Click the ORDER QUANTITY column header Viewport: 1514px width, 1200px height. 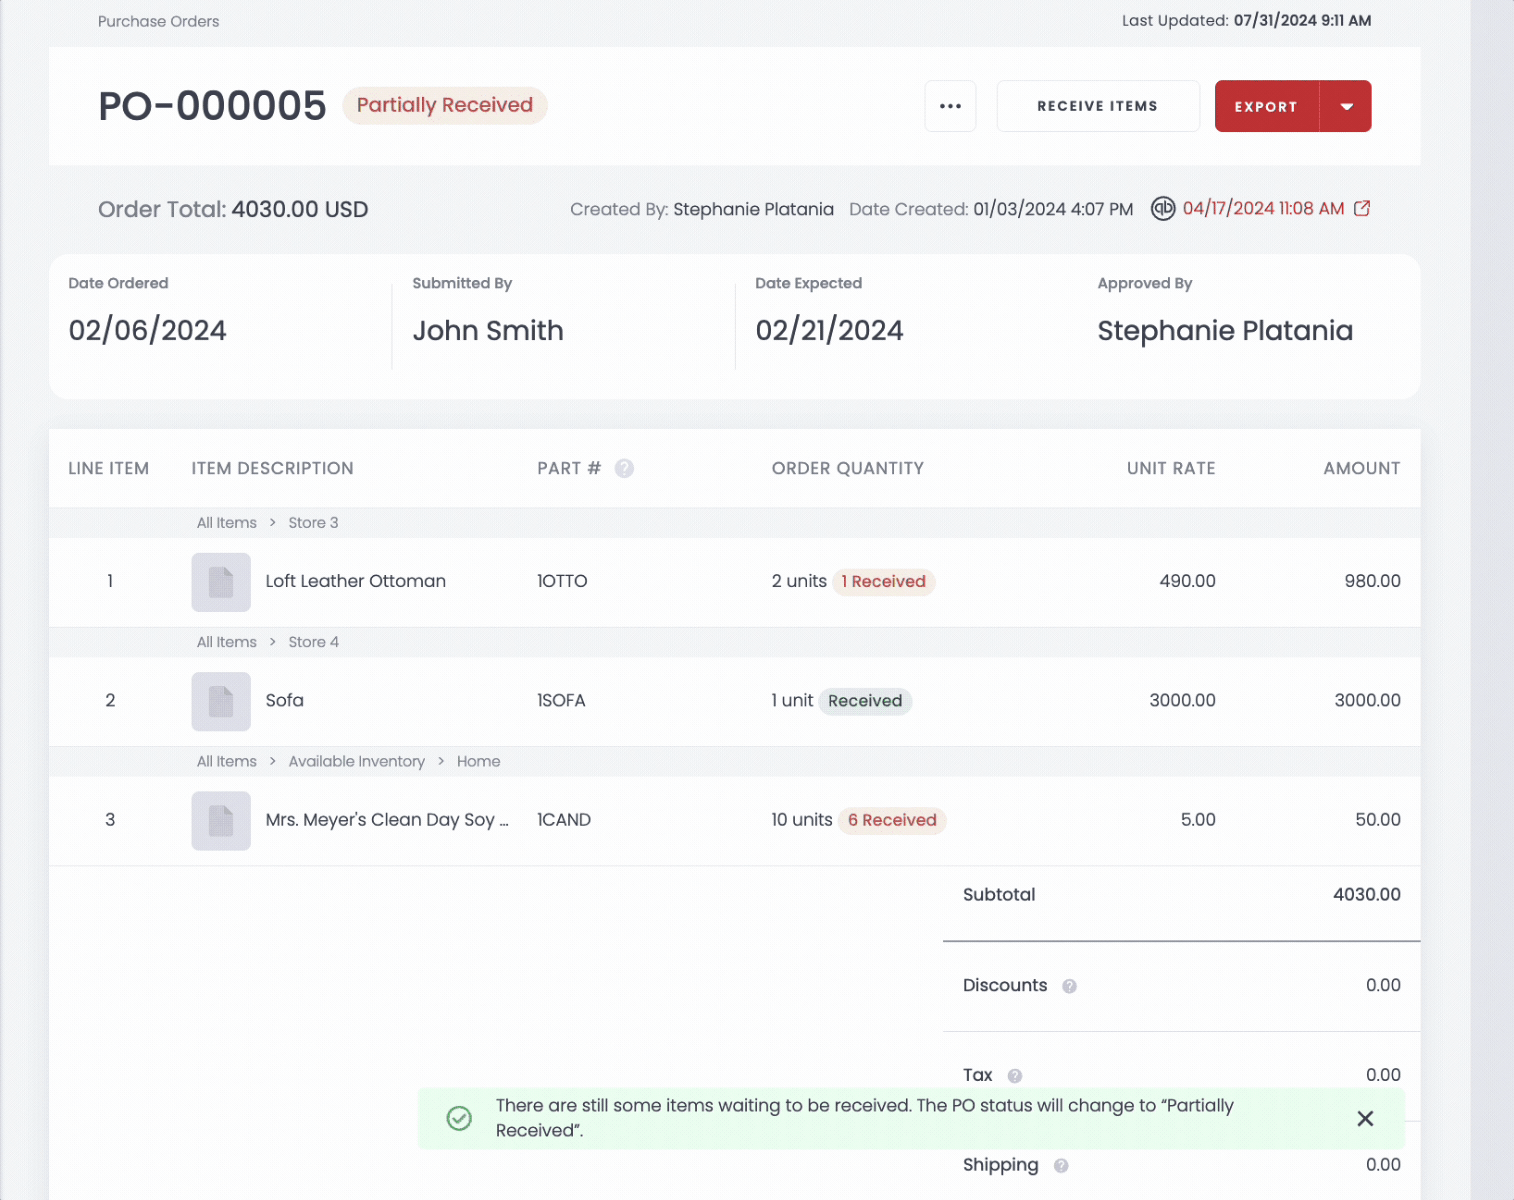pos(847,468)
